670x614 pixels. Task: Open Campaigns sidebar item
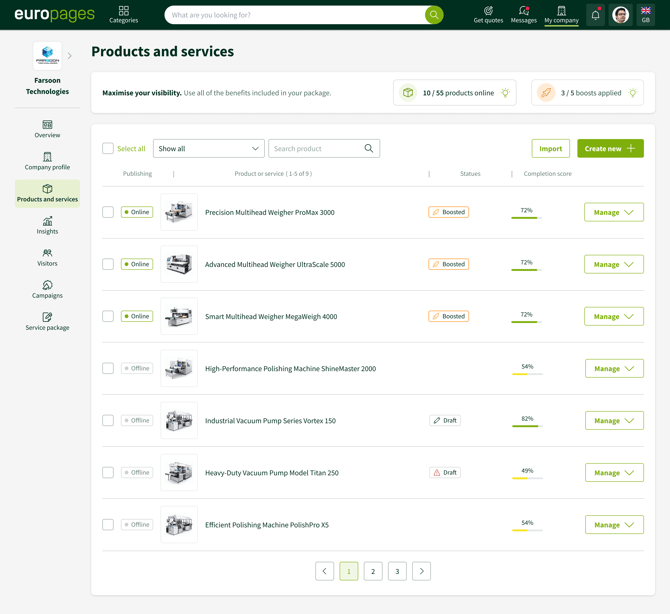47,289
